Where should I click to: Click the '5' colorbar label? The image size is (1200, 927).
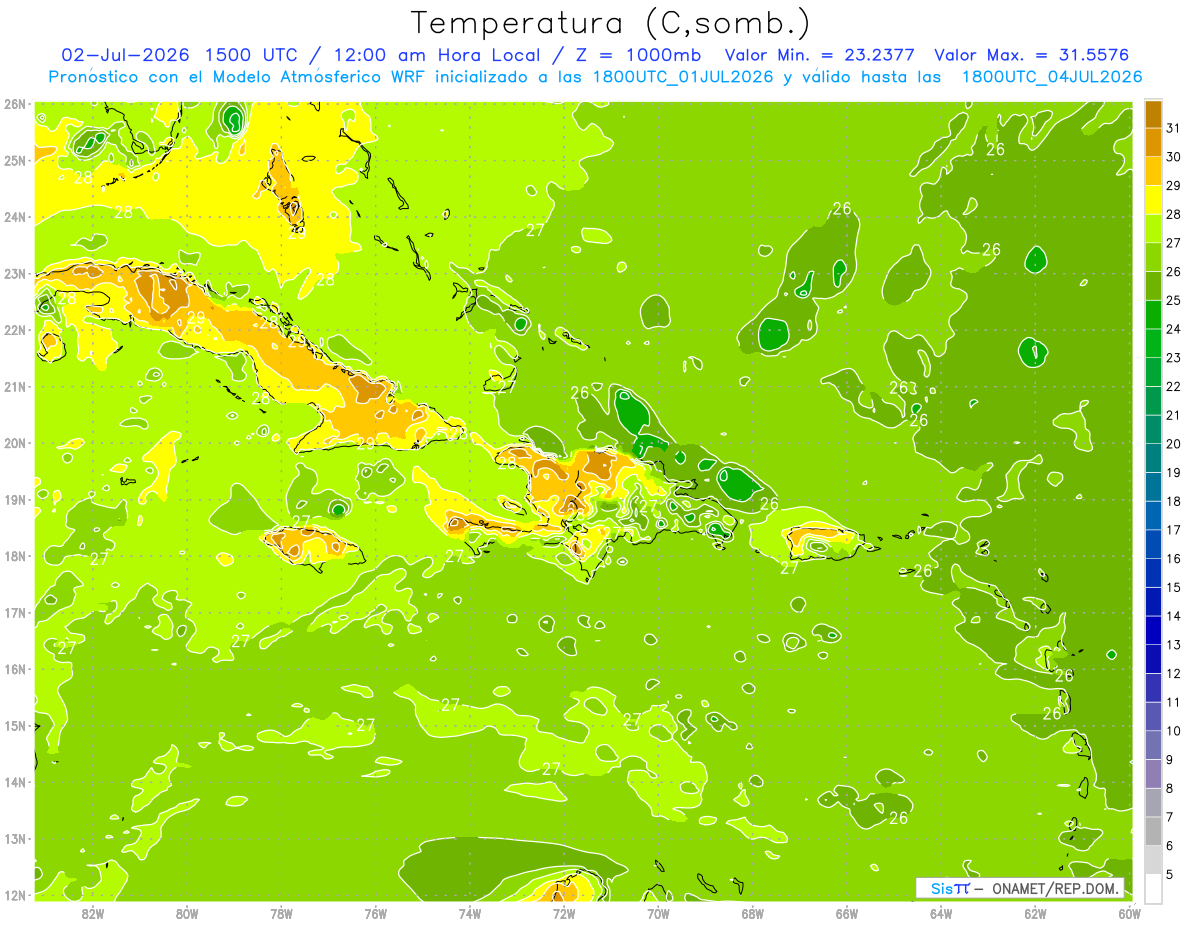[1171, 874]
